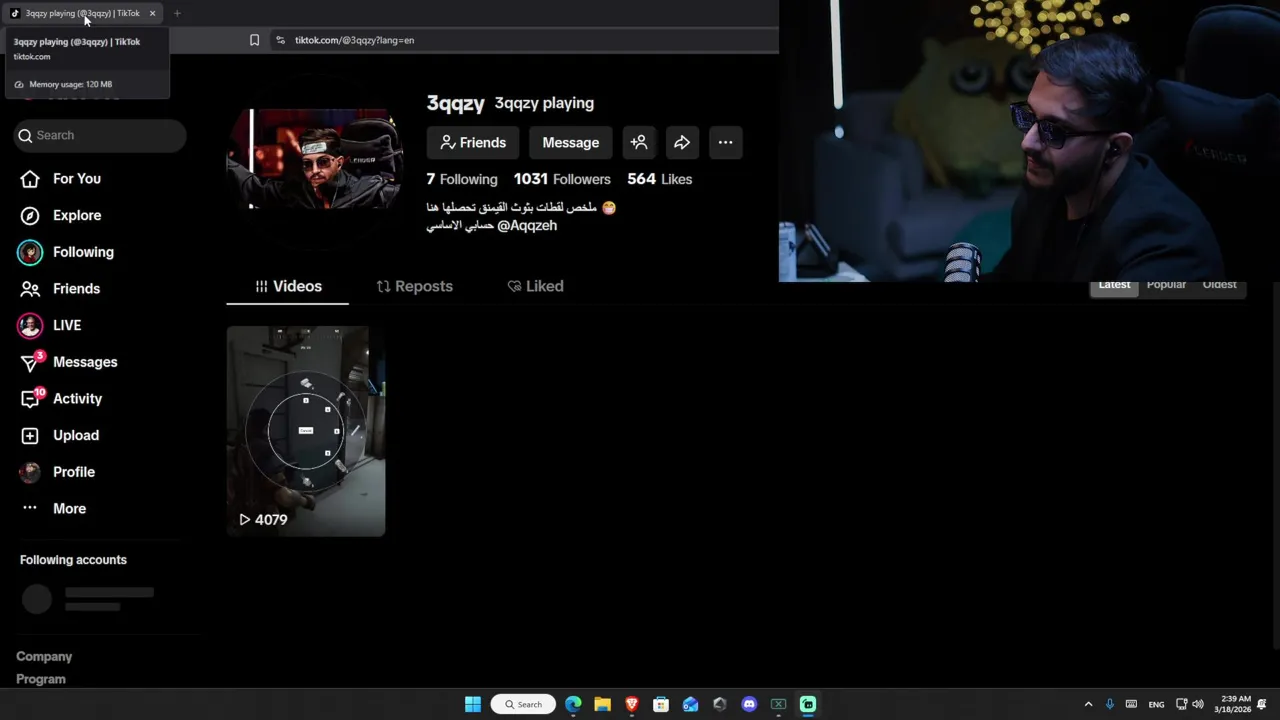Open Windows notification bell
The height and width of the screenshot is (720, 1280).
(1263, 704)
